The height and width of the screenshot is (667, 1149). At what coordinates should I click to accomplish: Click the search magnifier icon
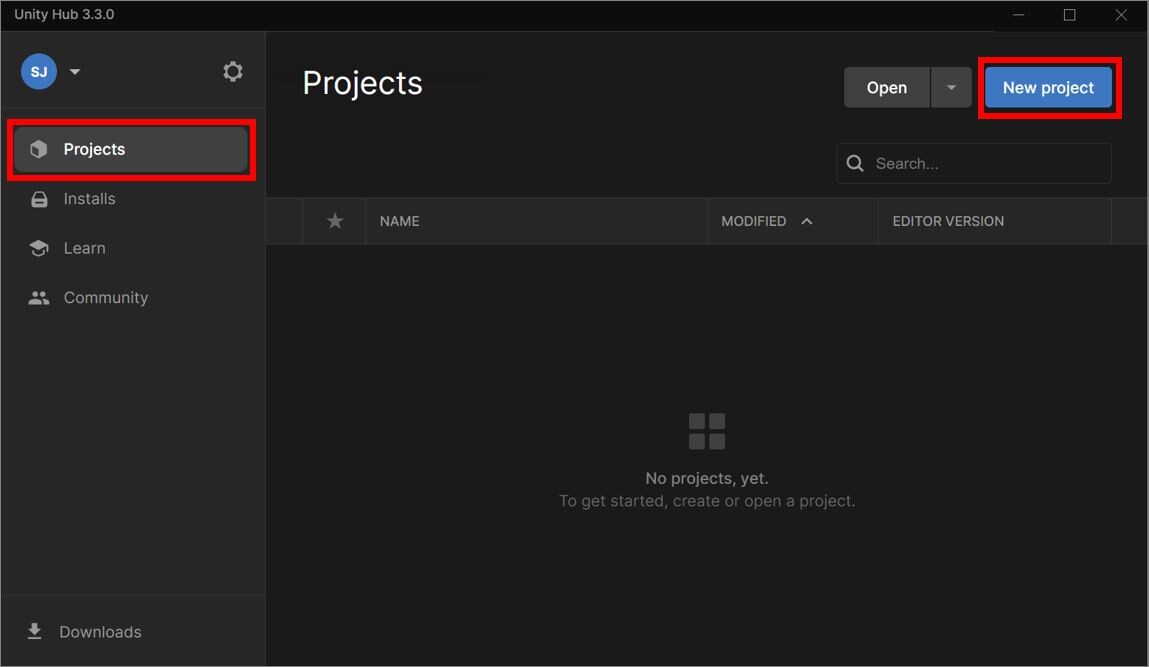(x=855, y=163)
